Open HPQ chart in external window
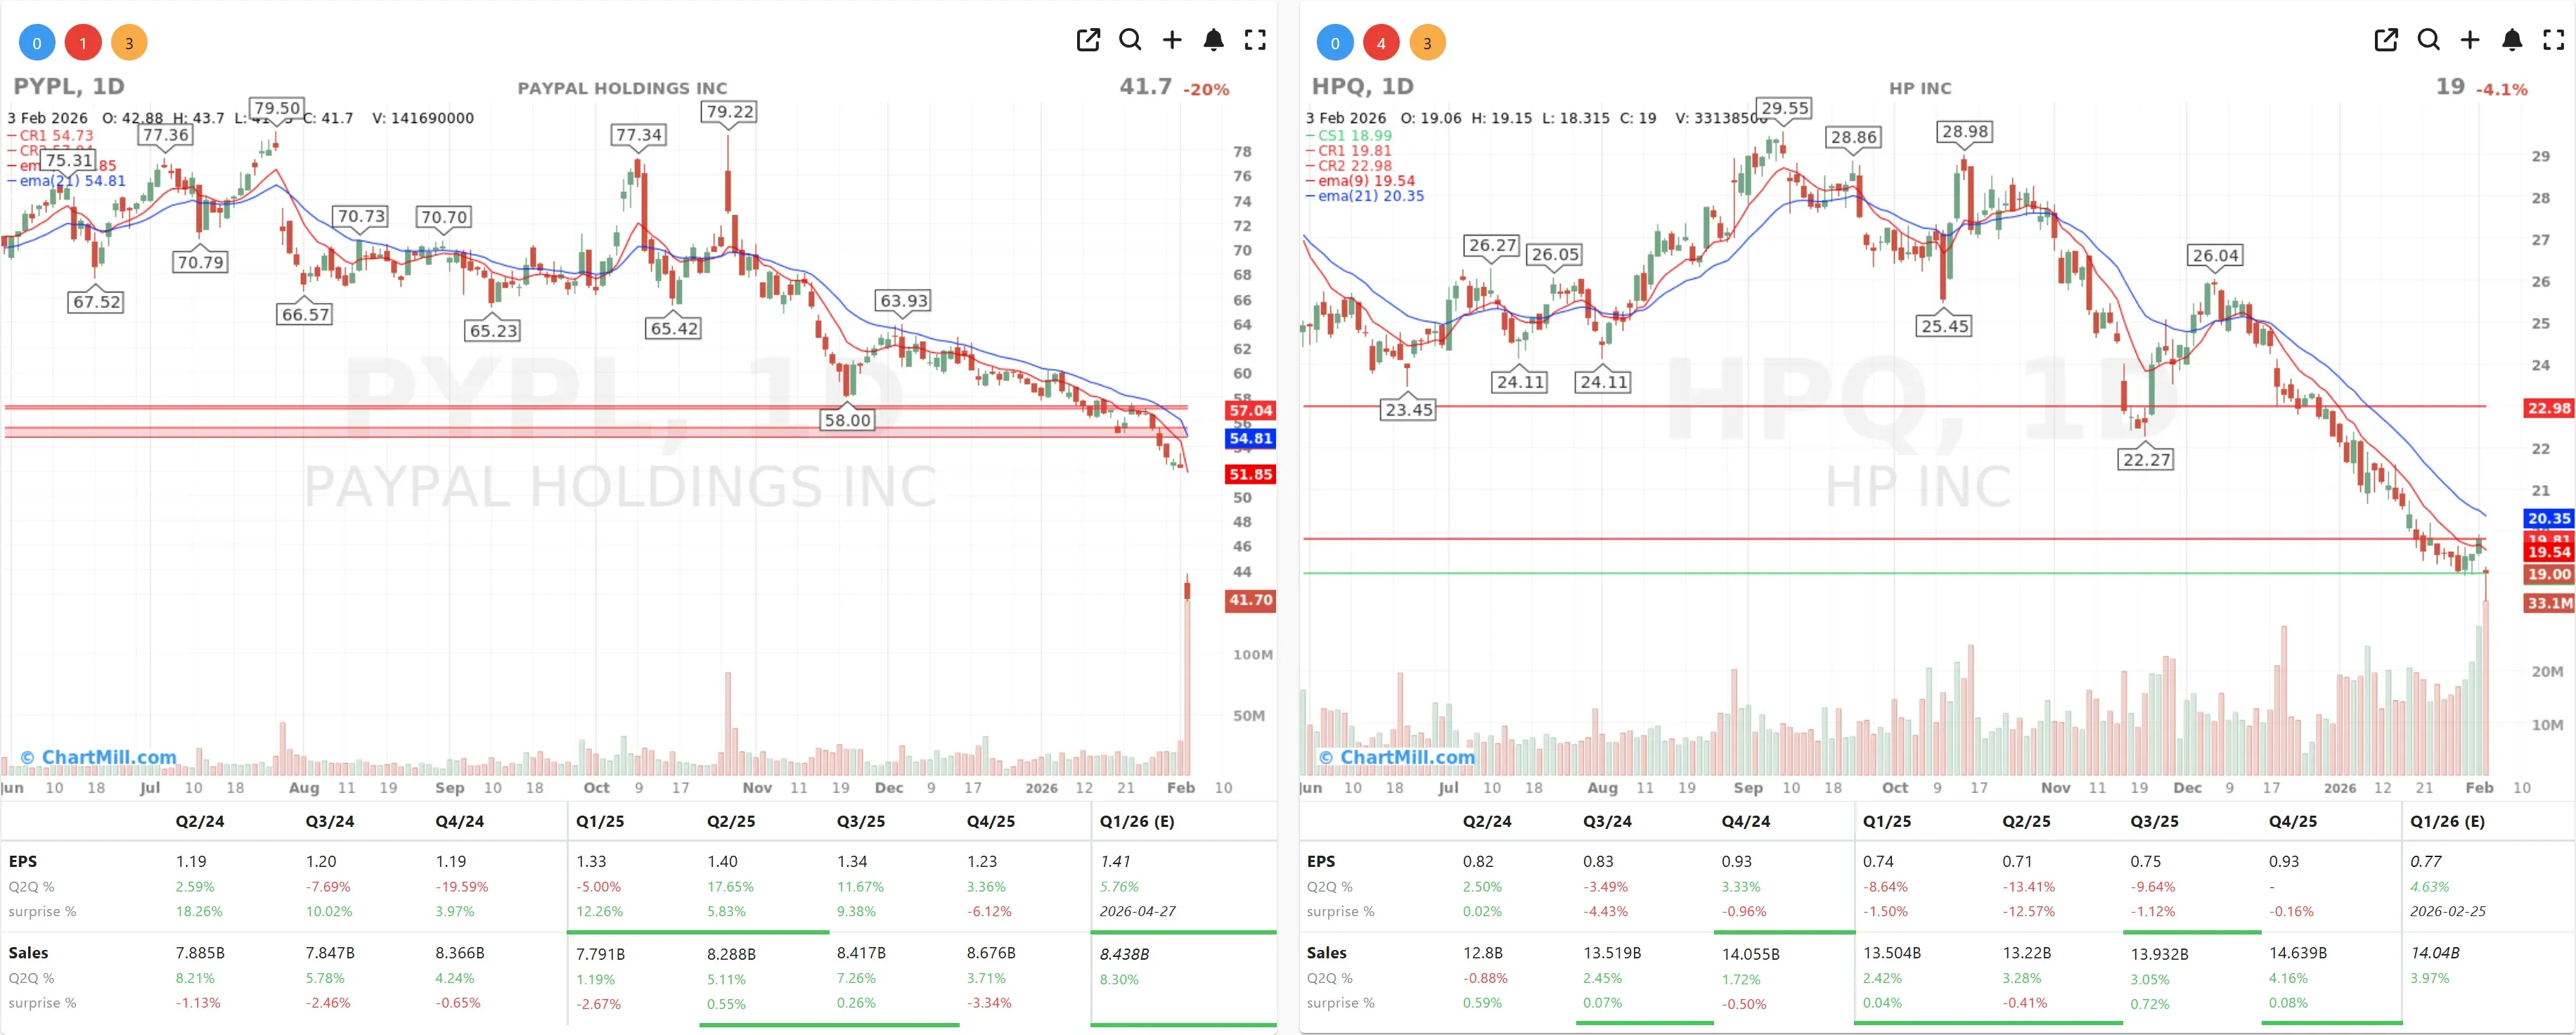Viewport: 2576px width, 1035px height. point(2386,41)
